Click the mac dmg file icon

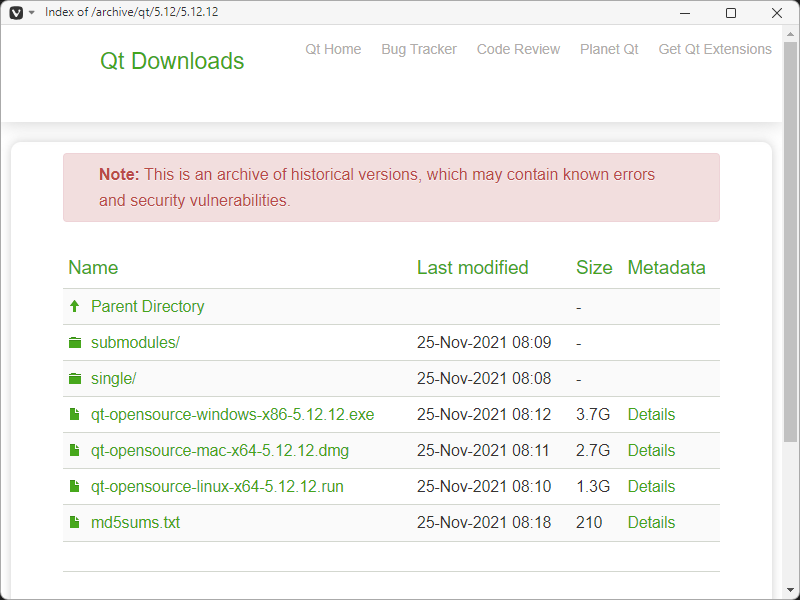pyautogui.click(x=74, y=451)
